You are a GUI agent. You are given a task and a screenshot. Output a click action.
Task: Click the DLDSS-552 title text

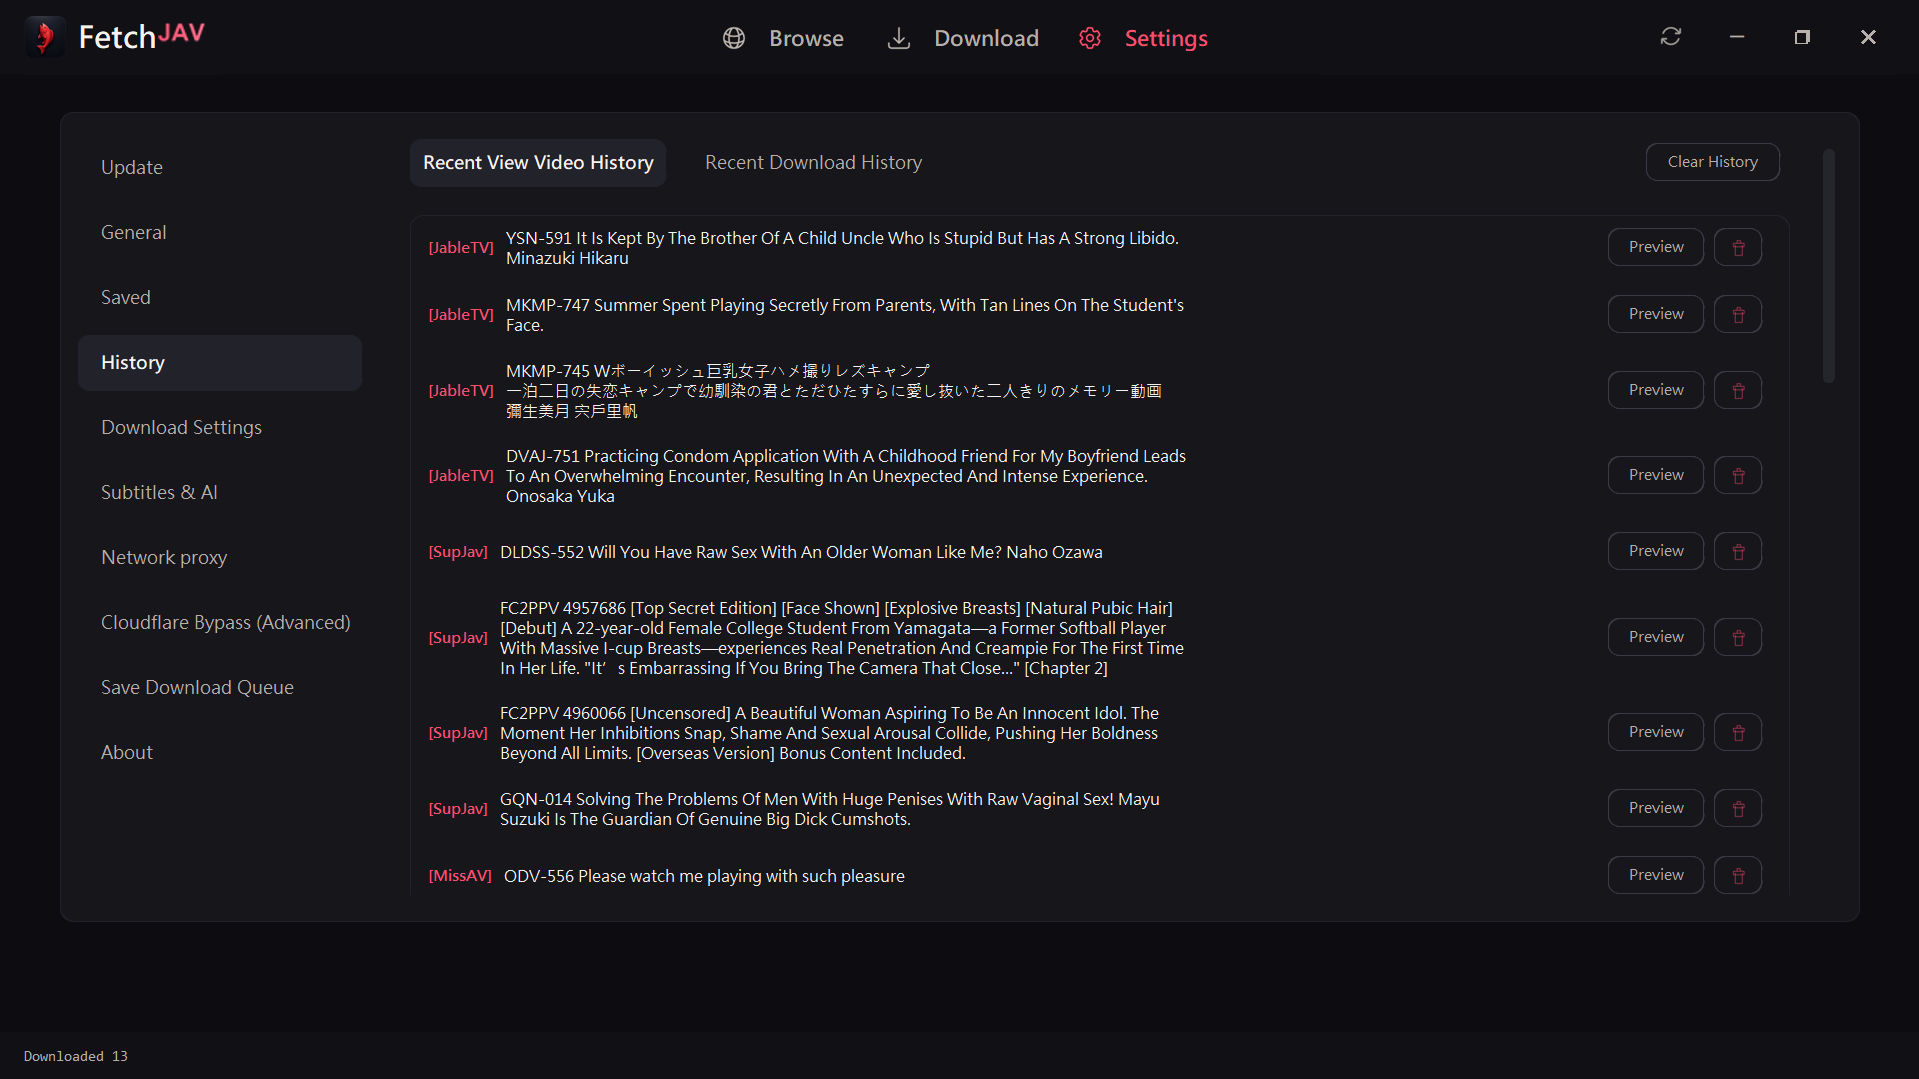point(801,552)
